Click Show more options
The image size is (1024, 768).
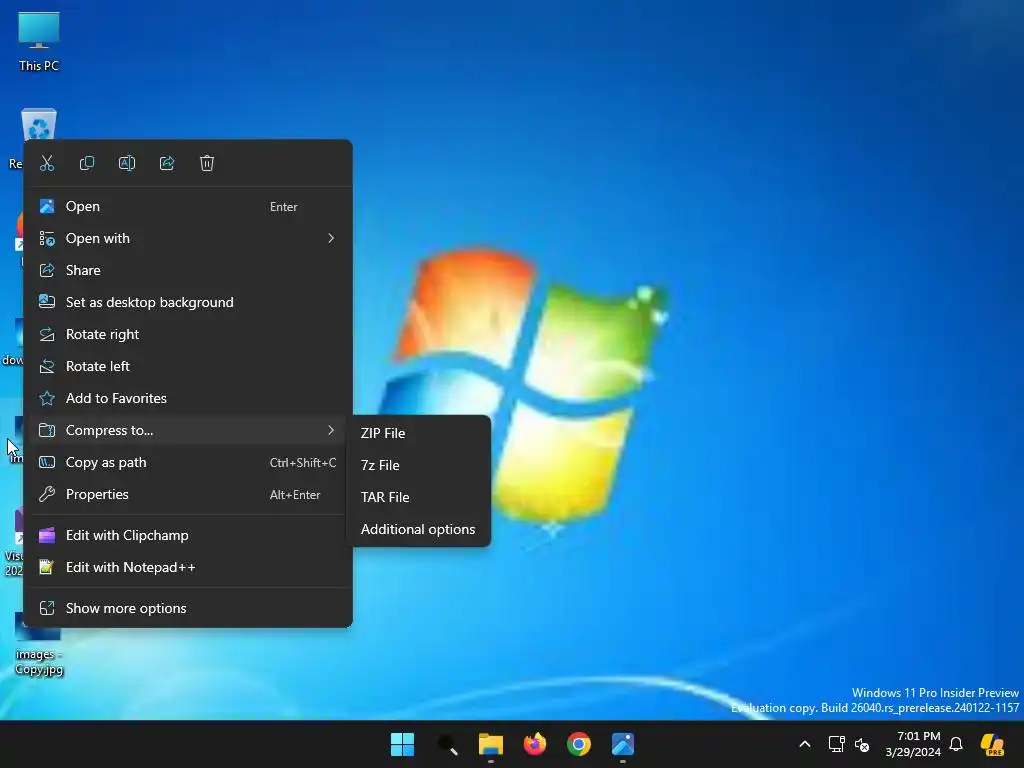coord(188,609)
